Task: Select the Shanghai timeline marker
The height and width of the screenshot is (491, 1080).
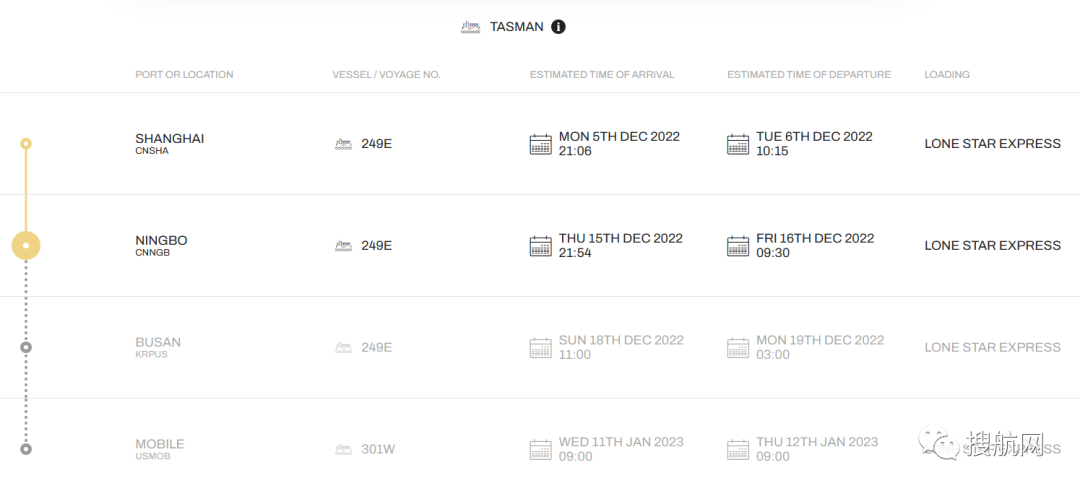Action: click(x=26, y=144)
